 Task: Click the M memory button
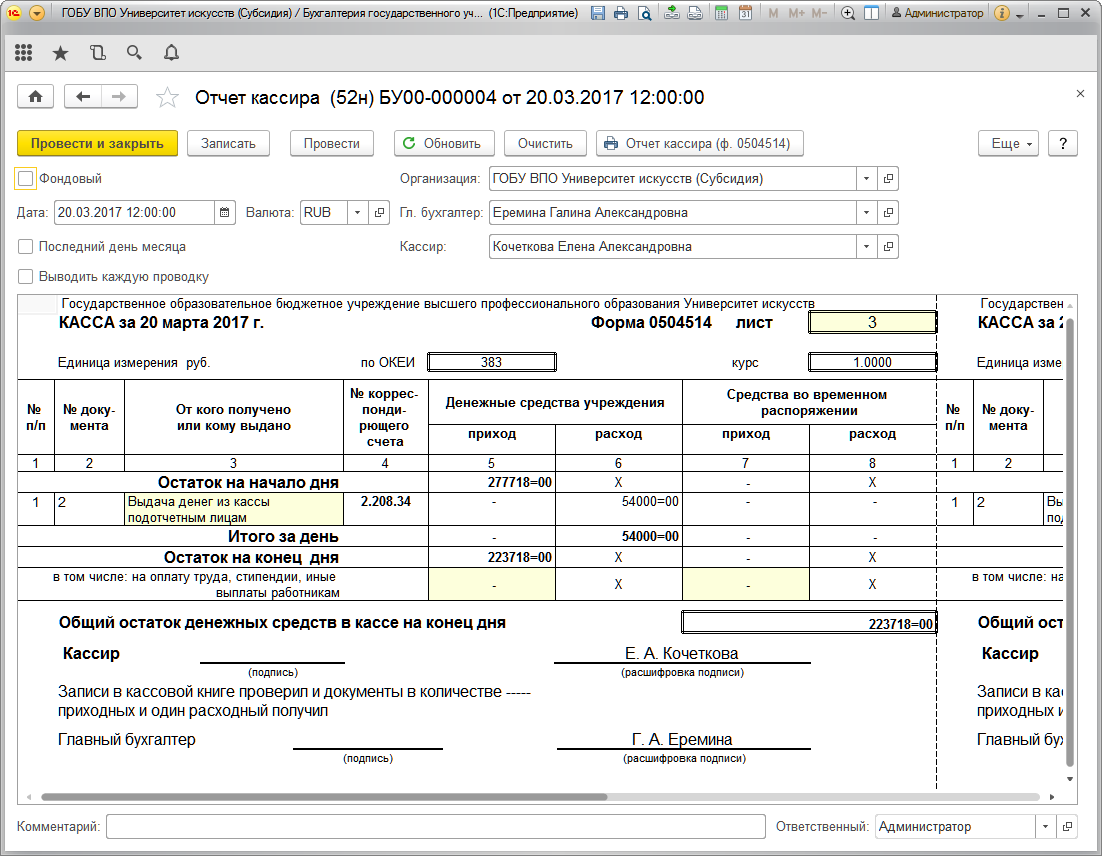[773, 13]
